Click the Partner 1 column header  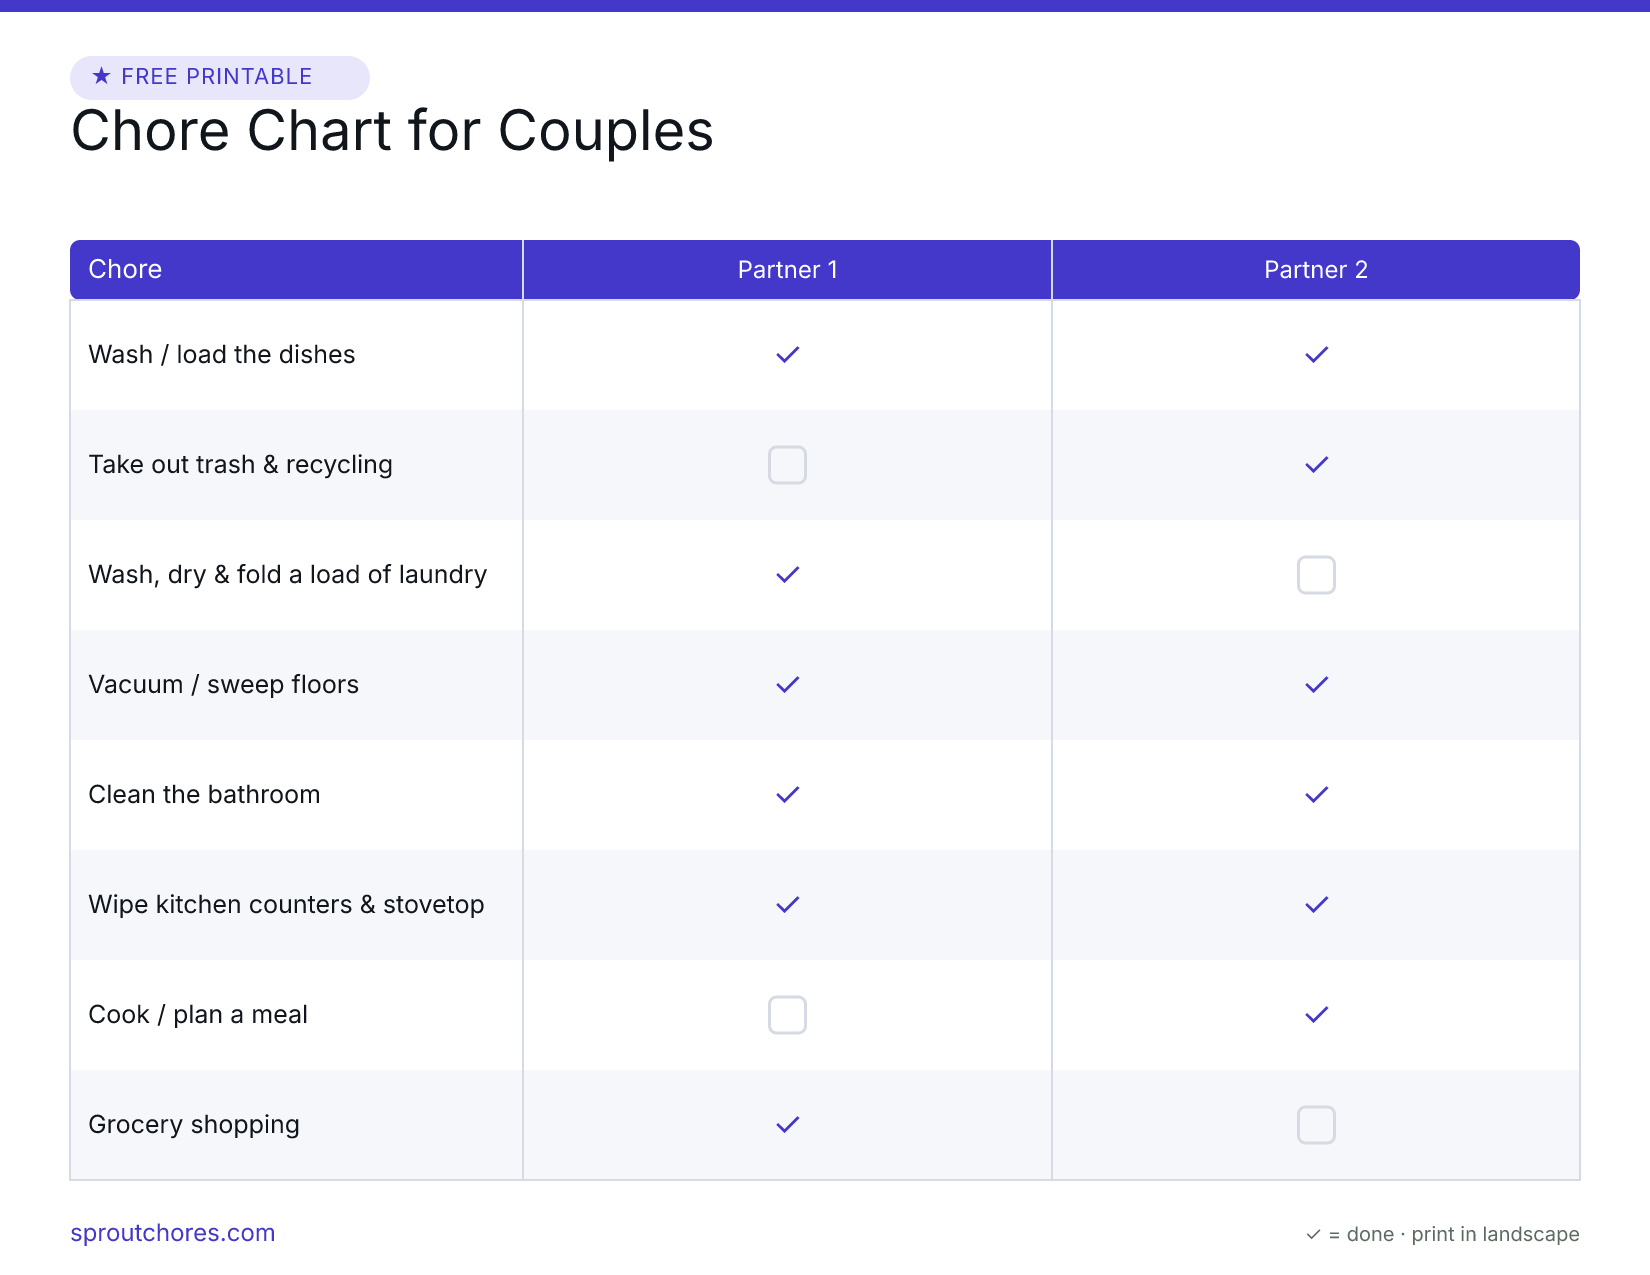point(788,269)
